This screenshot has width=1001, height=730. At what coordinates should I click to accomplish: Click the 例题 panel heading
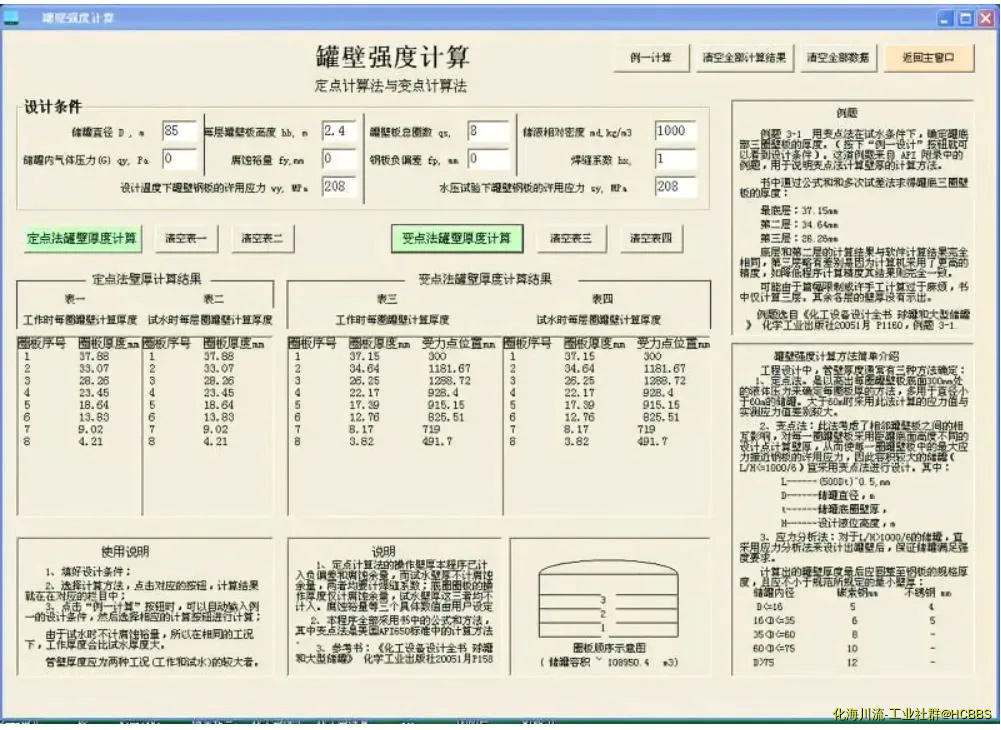tap(847, 113)
